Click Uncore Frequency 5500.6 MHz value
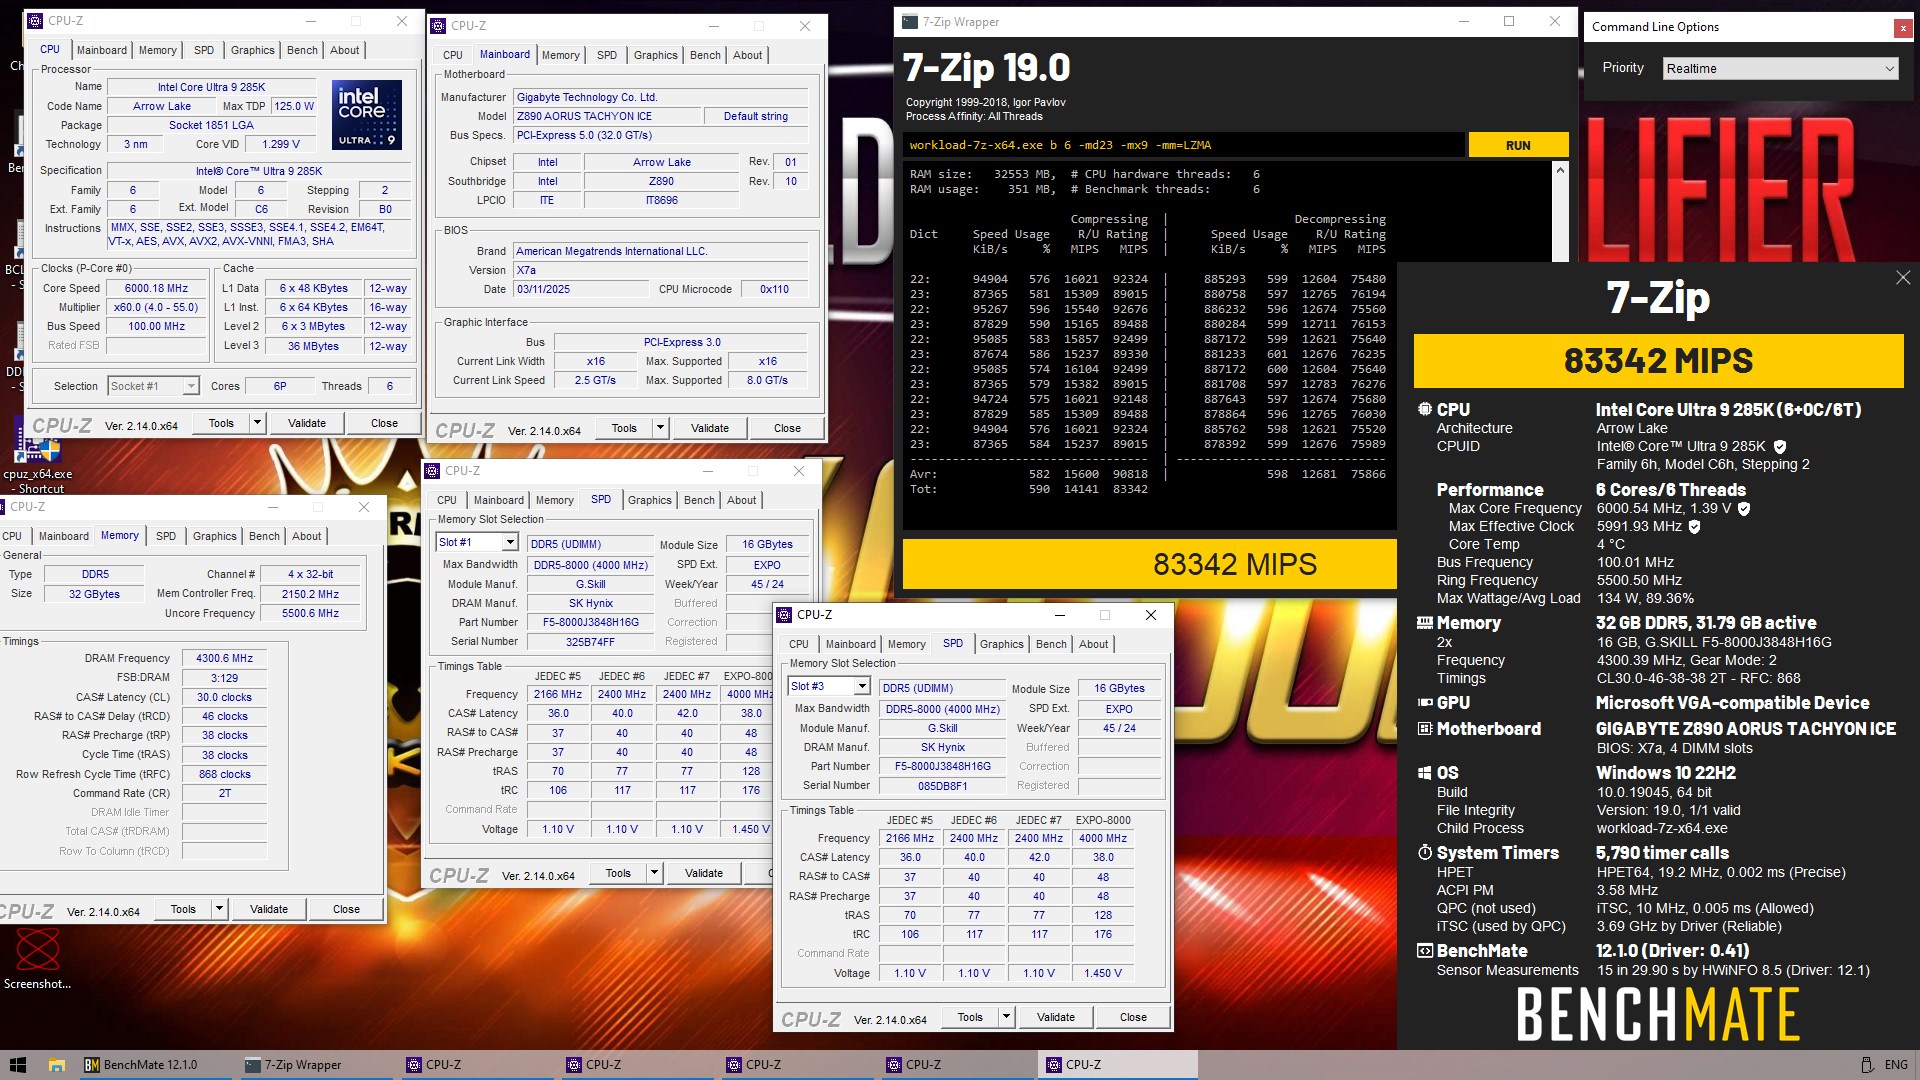This screenshot has width=1920, height=1080. point(311,613)
